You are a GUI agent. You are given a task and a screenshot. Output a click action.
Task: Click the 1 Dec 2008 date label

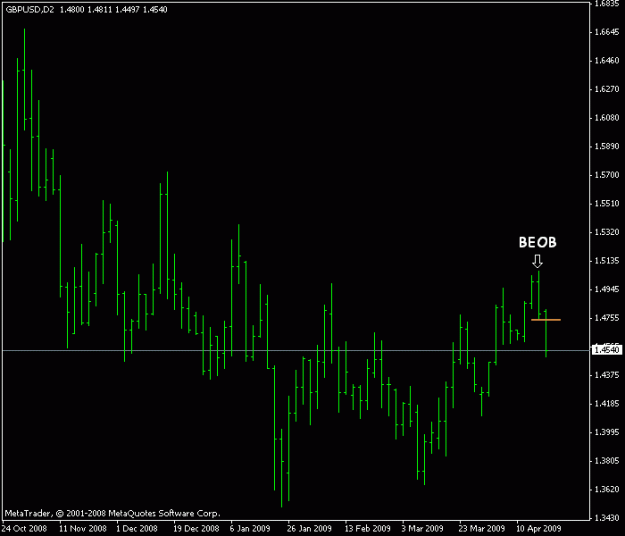[137, 529]
